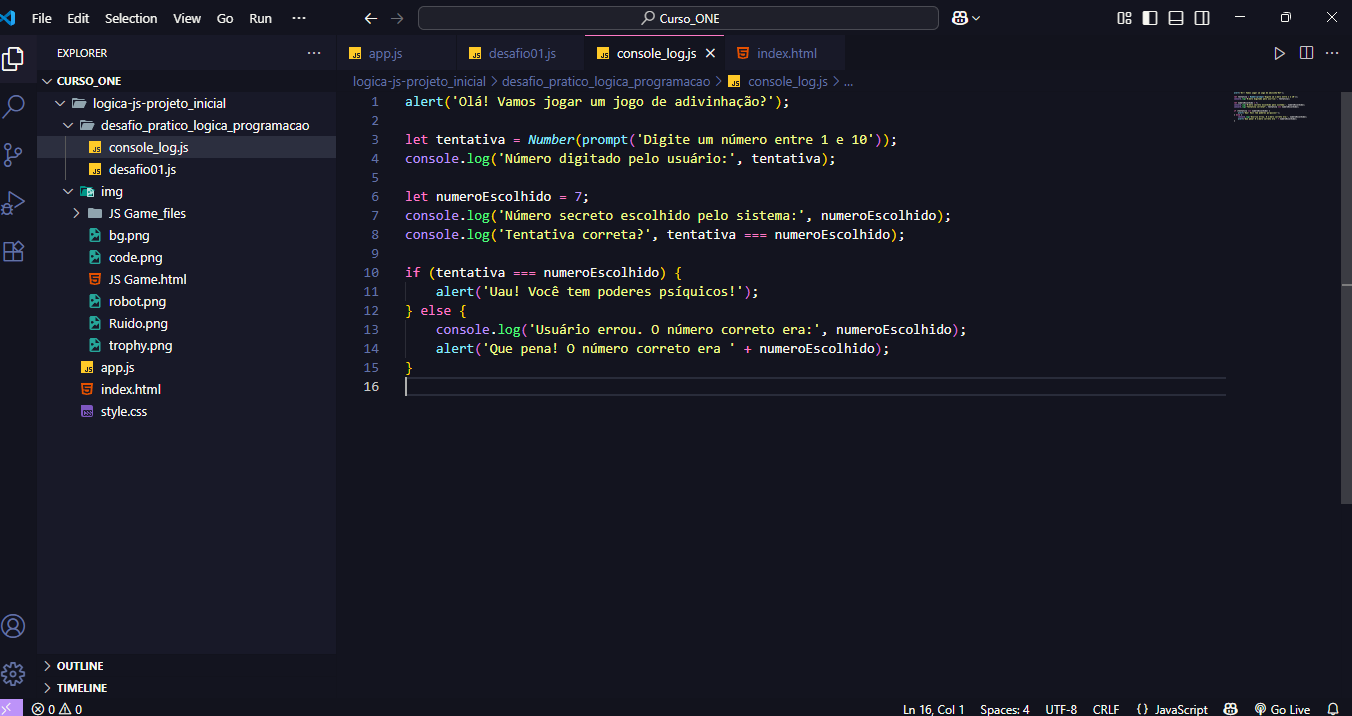Open the File menu
The image size is (1352, 716).
(42, 18)
